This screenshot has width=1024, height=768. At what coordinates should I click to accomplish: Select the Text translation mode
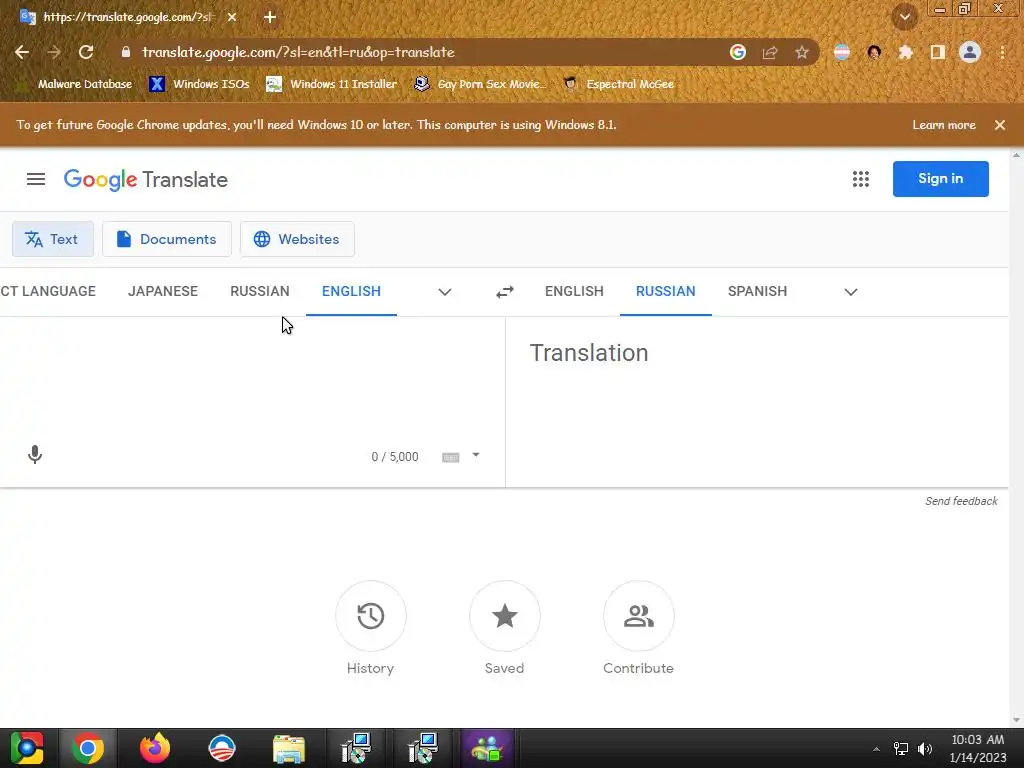tap(53, 239)
